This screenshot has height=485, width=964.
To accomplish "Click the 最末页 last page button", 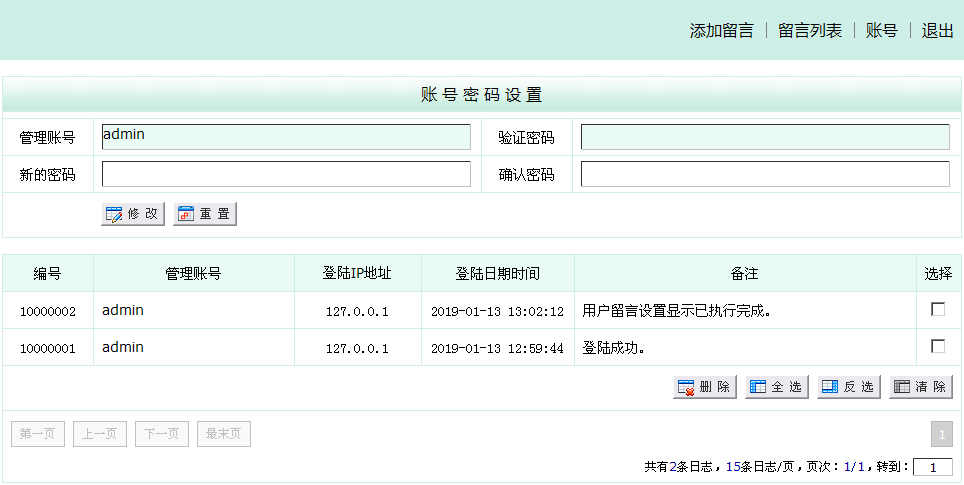I will [224, 434].
